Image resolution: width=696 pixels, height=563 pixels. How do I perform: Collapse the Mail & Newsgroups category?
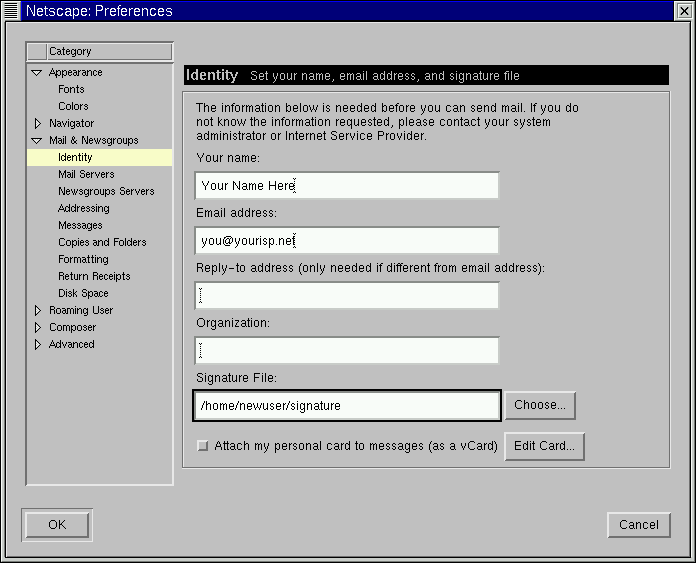(37, 141)
